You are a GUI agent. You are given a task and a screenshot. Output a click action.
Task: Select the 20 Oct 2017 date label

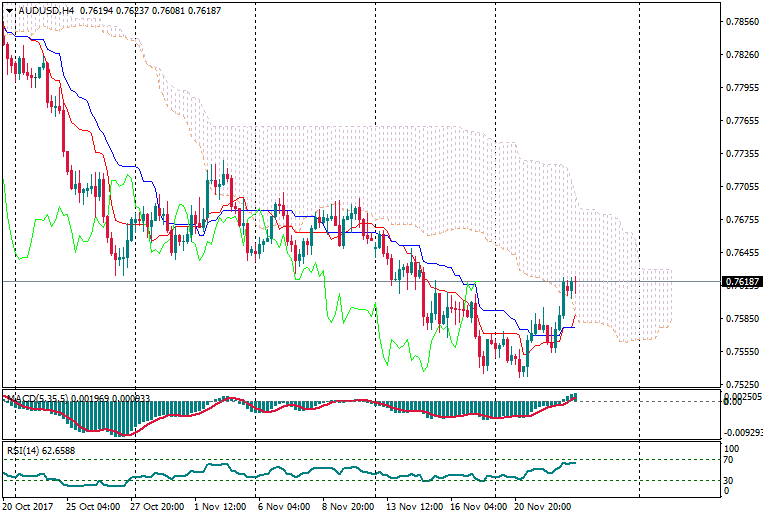pyautogui.click(x=26, y=507)
